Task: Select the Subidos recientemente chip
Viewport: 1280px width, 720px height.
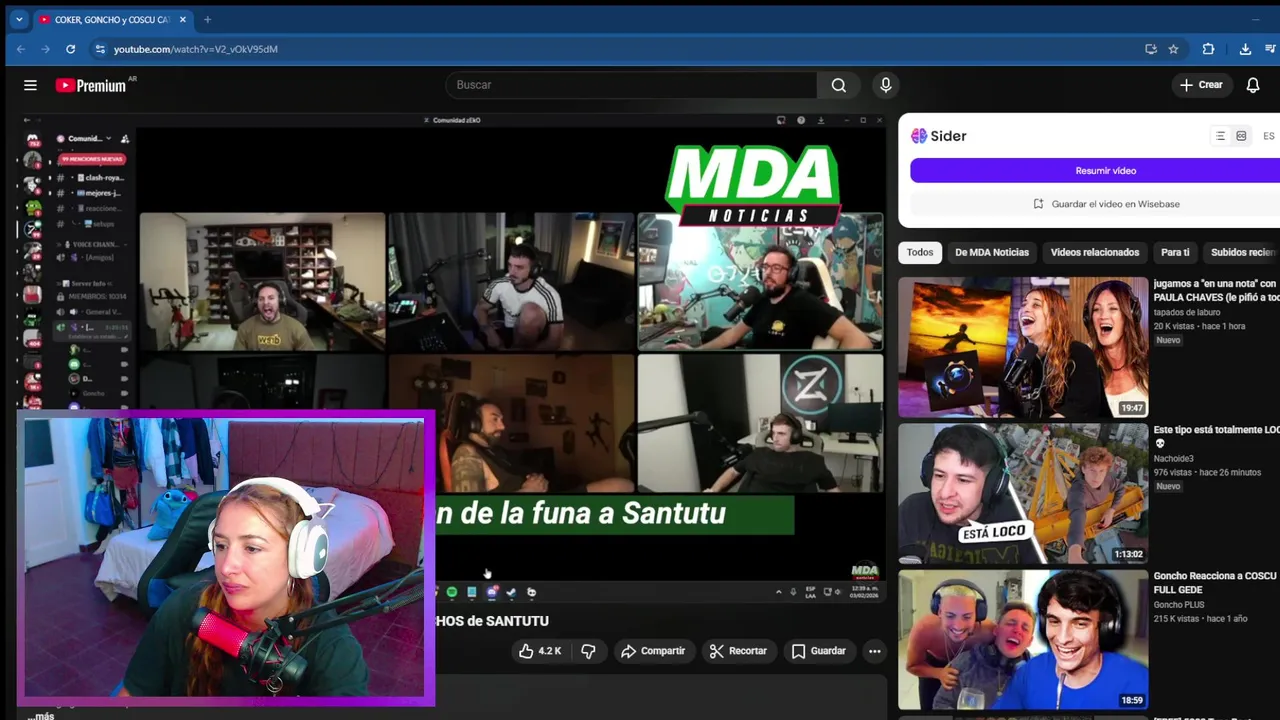Action: click(x=1242, y=252)
